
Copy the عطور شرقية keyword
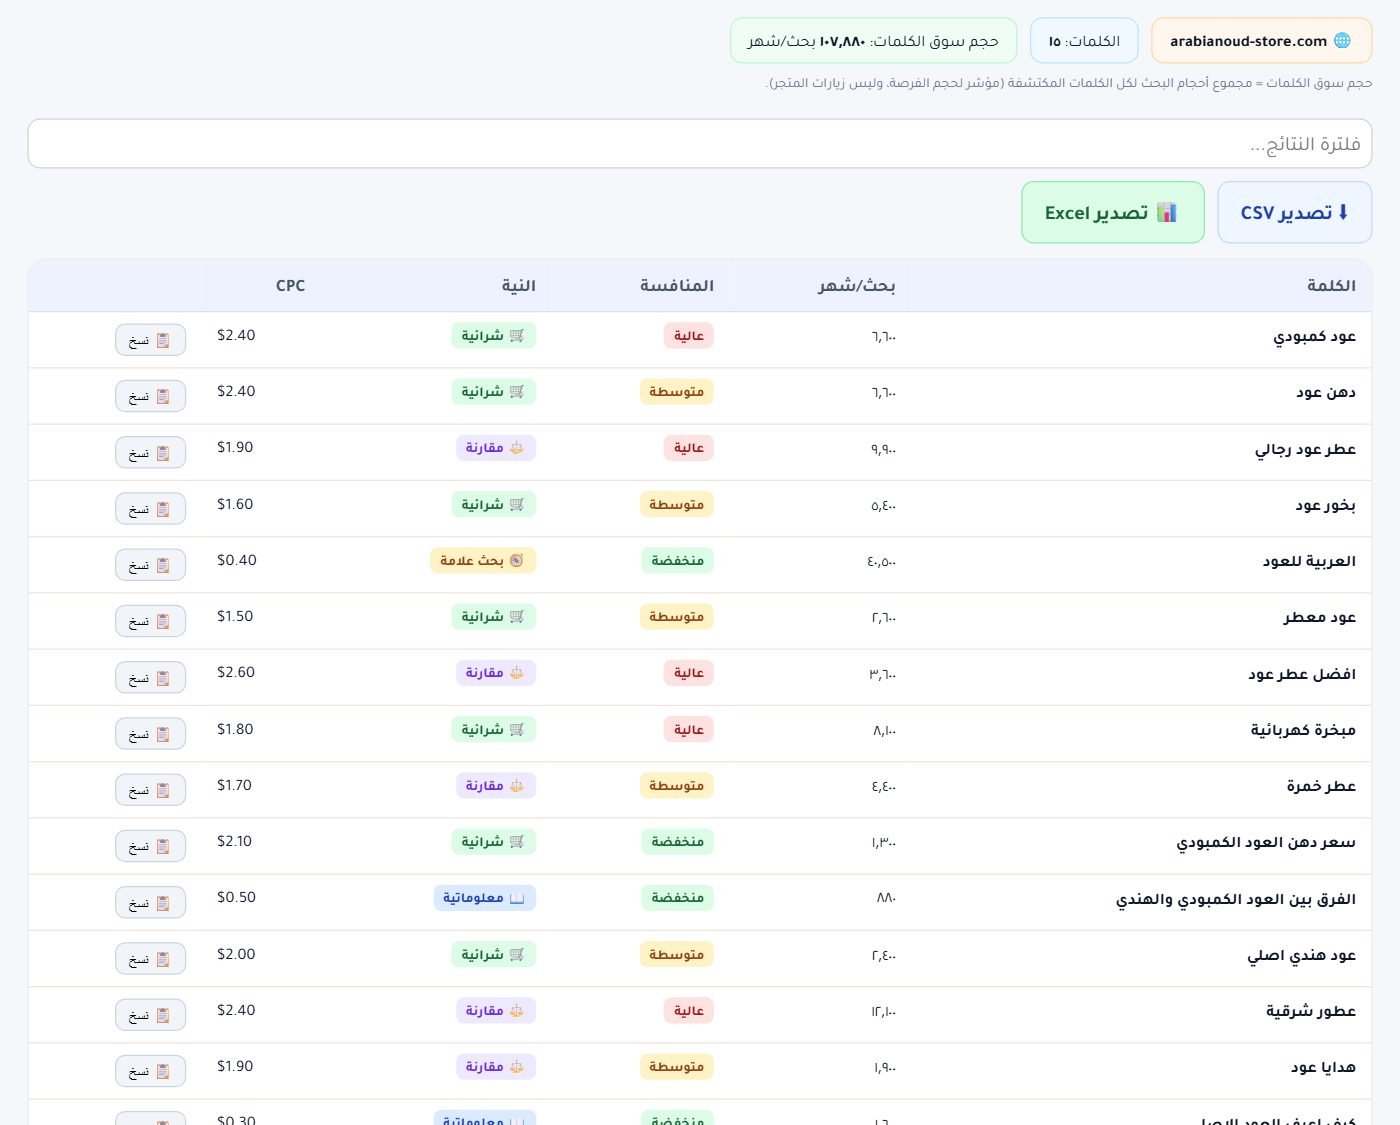[x=151, y=1015]
